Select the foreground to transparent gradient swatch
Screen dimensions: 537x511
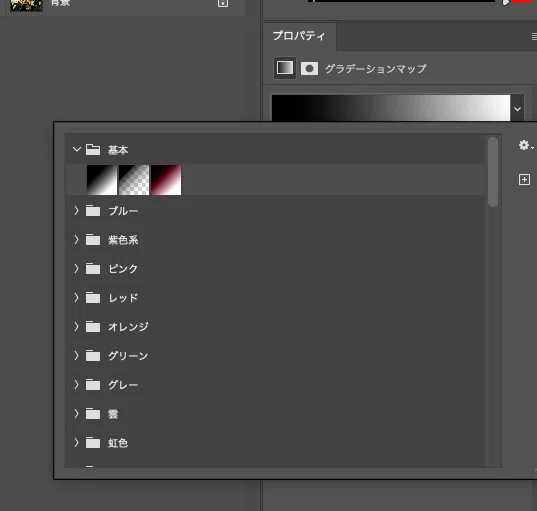pyautogui.click(x=134, y=180)
